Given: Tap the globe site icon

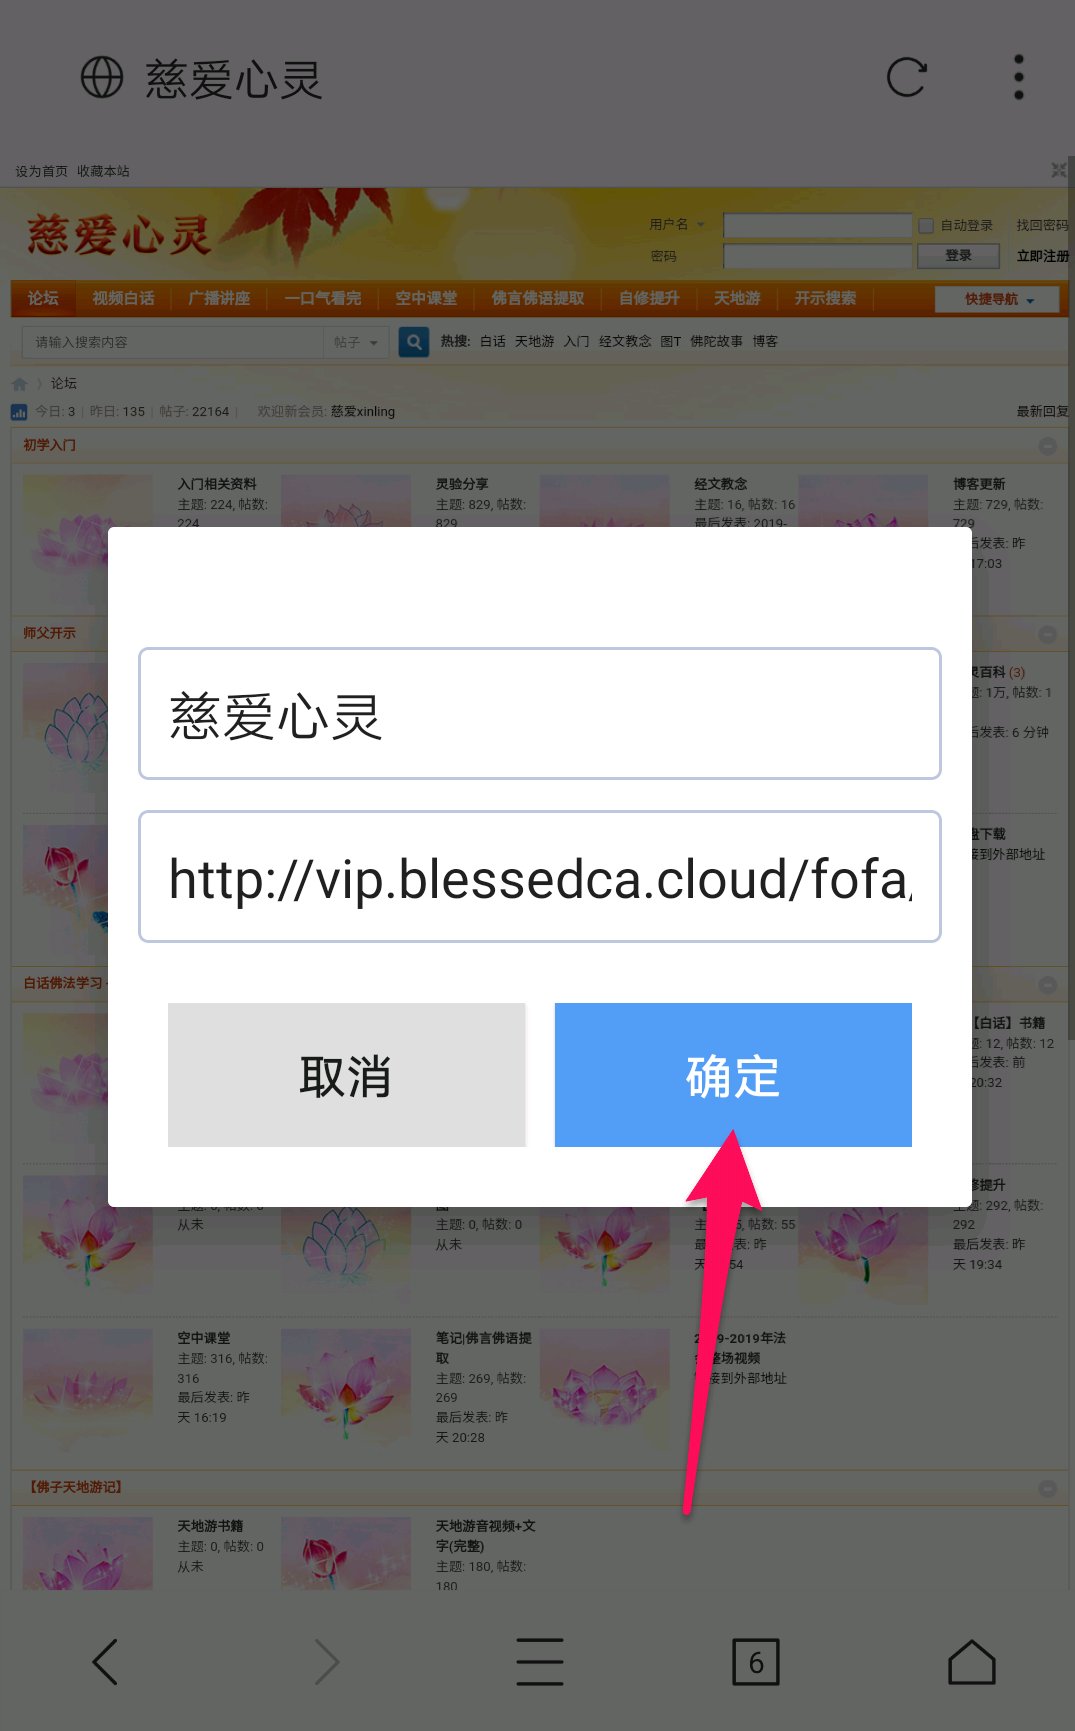Looking at the screenshot, I should [x=102, y=77].
